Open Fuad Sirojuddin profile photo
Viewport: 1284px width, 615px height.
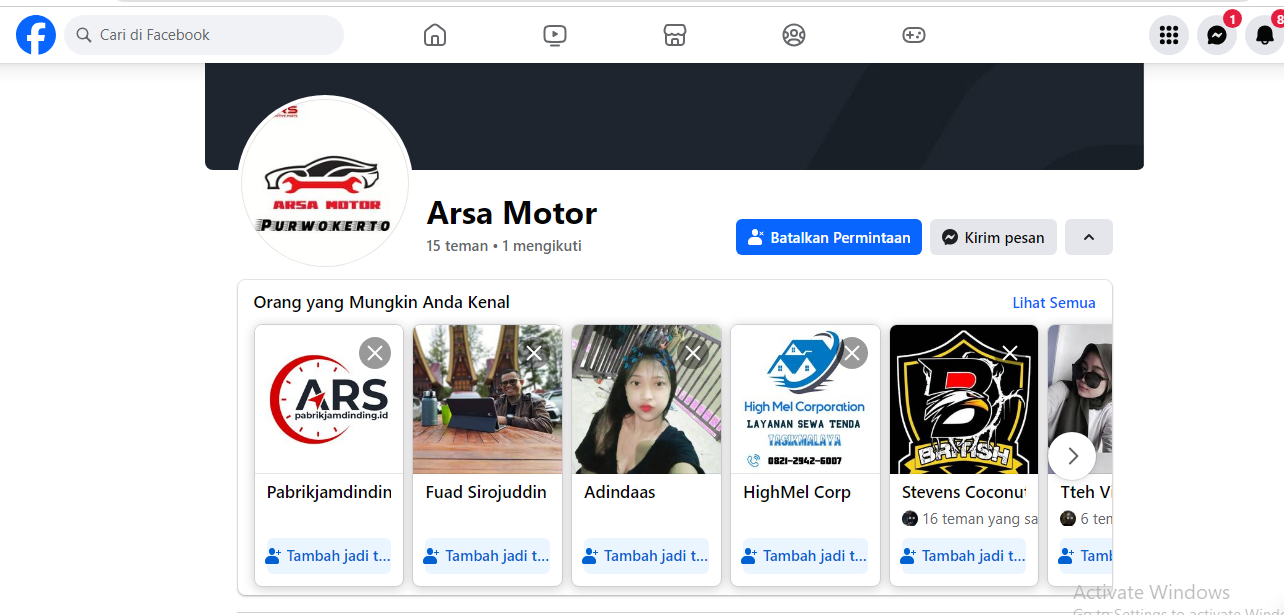(x=487, y=399)
